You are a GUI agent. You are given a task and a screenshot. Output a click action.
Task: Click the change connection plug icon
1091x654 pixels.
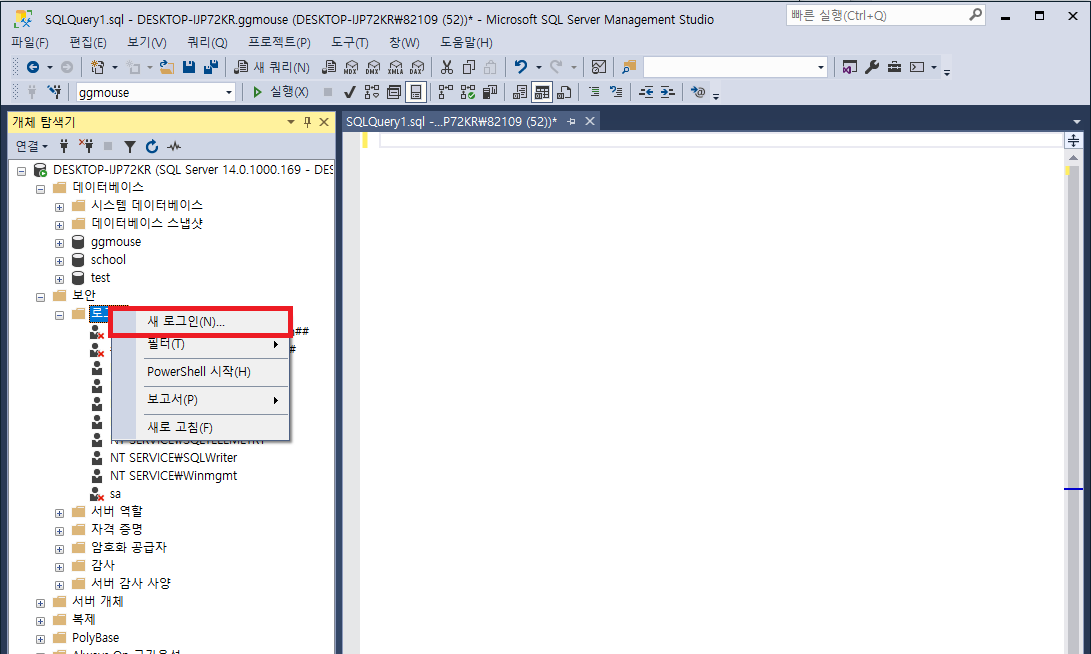[x=54, y=92]
